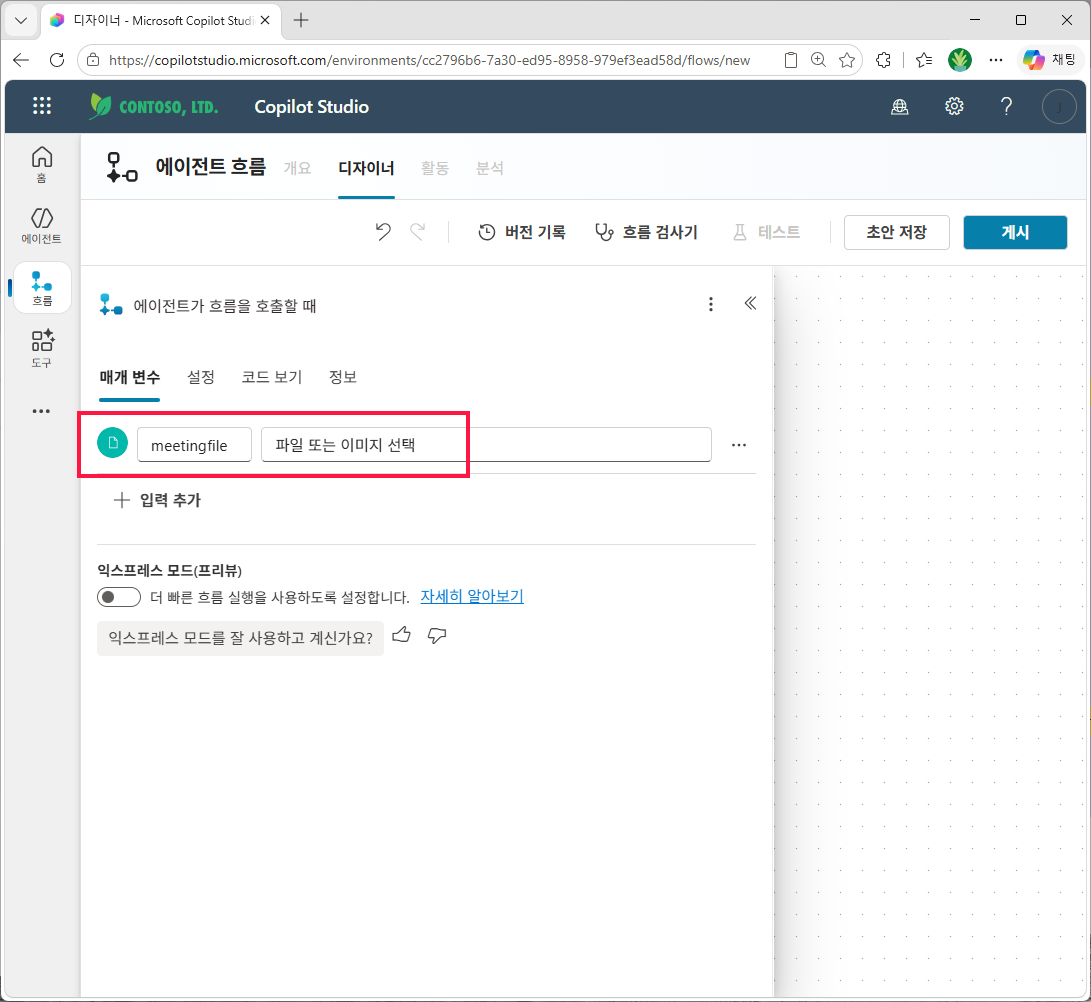This screenshot has width=1091, height=1002.
Task: Close the 디자이너 browser tab
Action: (x=265, y=20)
